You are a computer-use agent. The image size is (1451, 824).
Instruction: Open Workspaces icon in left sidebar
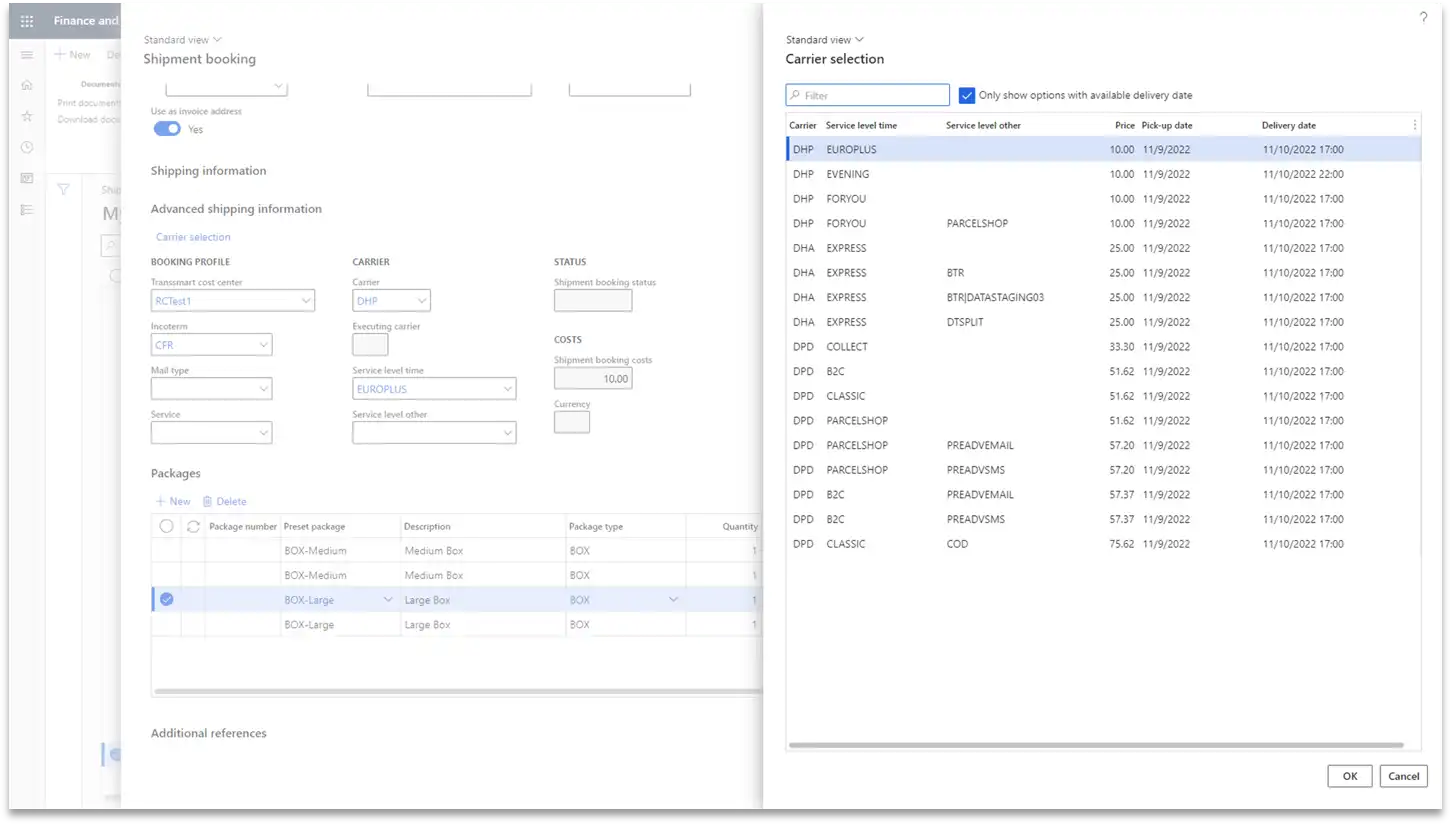(27, 178)
